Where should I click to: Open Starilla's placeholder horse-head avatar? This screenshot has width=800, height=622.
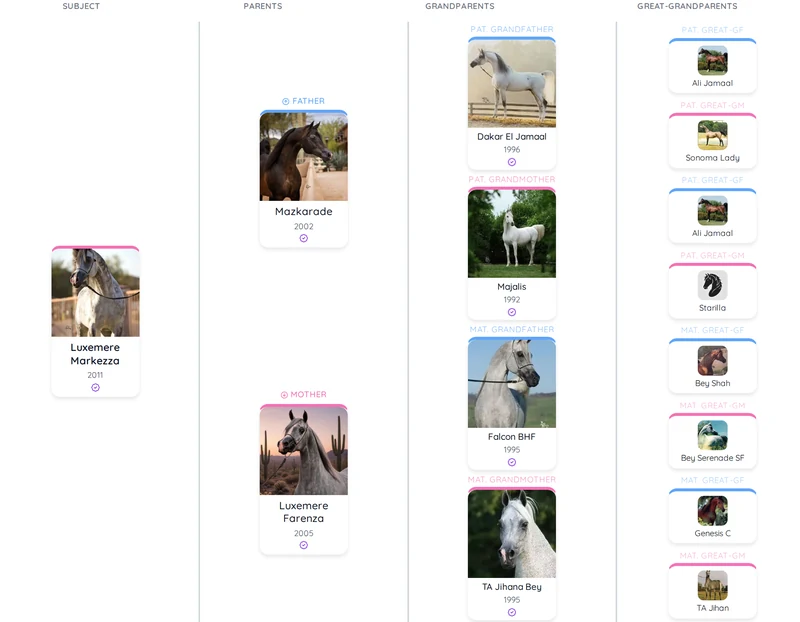712,285
